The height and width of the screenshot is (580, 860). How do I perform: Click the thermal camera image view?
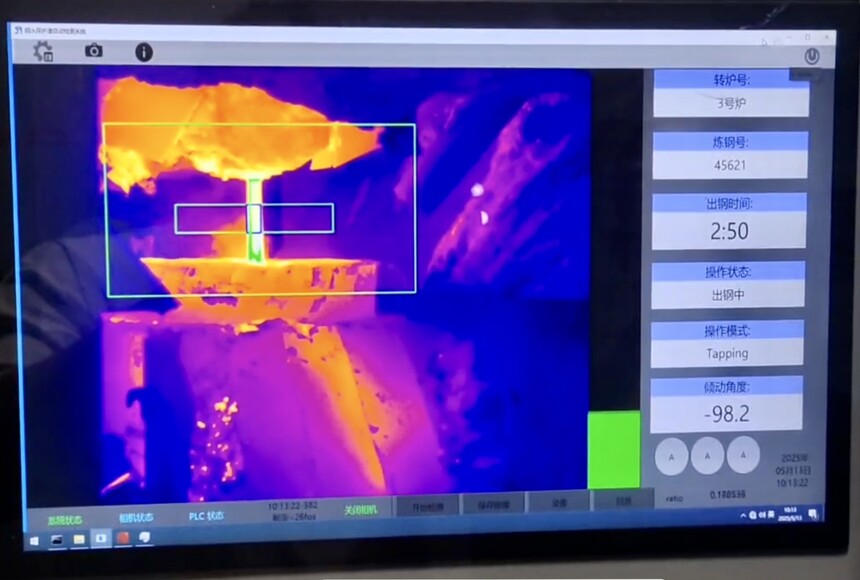click(345, 284)
